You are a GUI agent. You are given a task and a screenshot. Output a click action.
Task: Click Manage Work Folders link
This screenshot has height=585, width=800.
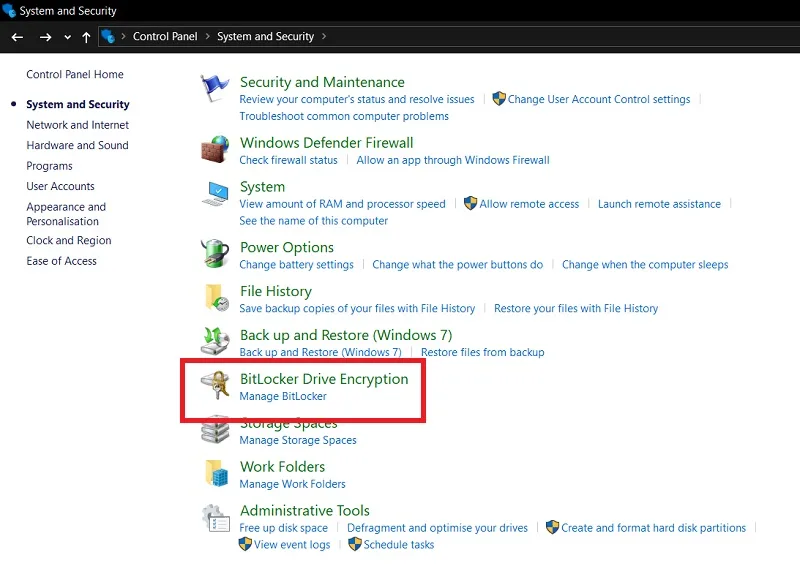pyautogui.click(x=292, y=484)
